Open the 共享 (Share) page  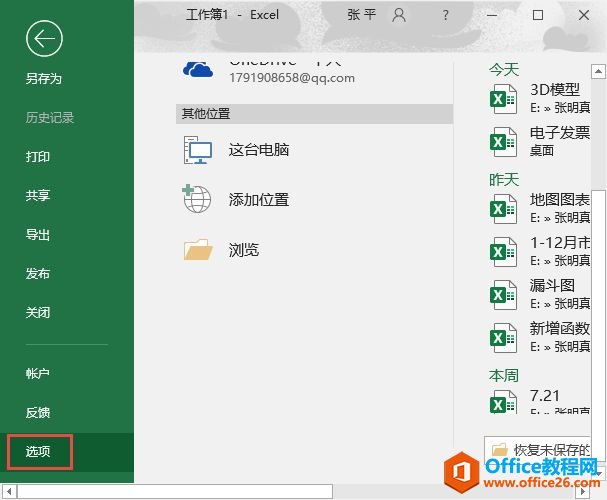click(38, 195)
